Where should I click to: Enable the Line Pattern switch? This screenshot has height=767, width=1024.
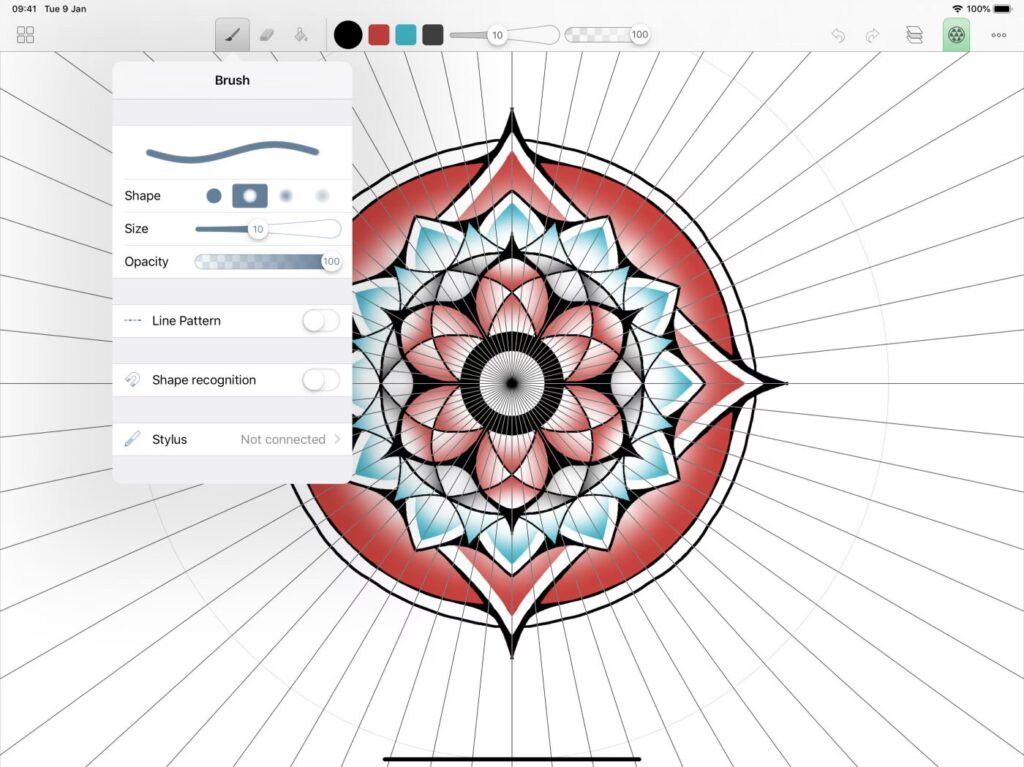tap(321, 321)
